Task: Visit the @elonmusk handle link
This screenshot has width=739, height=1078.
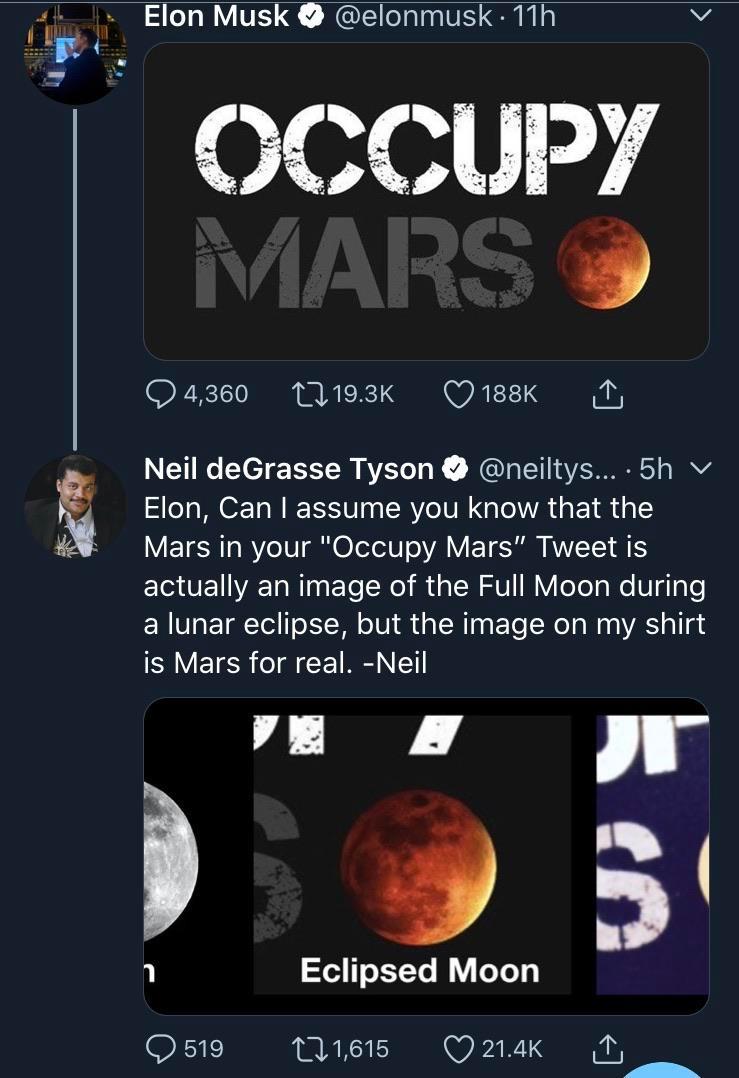Action: (x=410, y=16)
